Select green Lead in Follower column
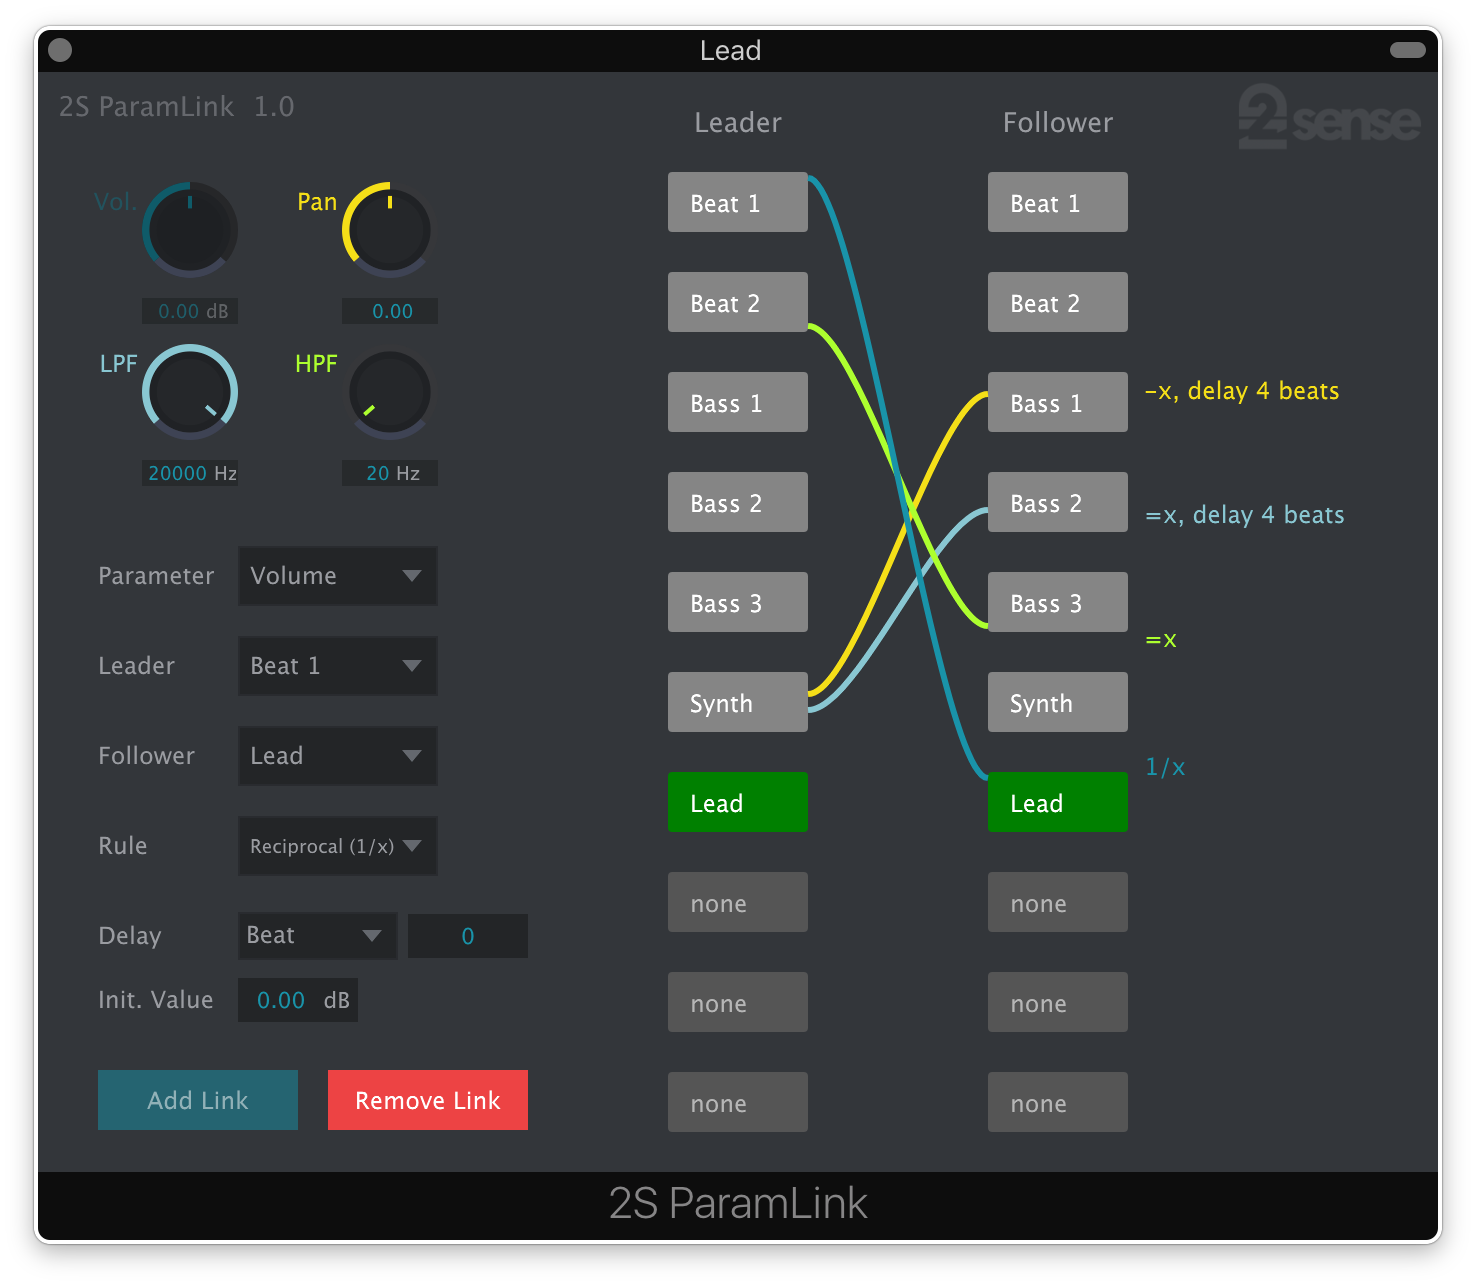This screenshot has height=1286, width=1476. point(1058,802)
